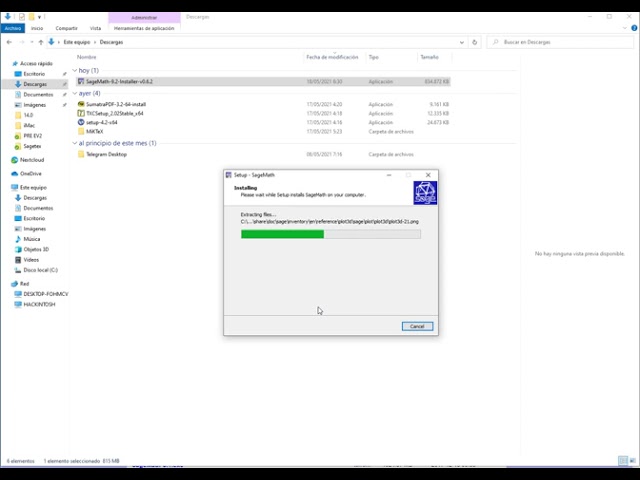640x480 pixels.
Task: Refresh the Descargas folder
Action: (474, 42)
